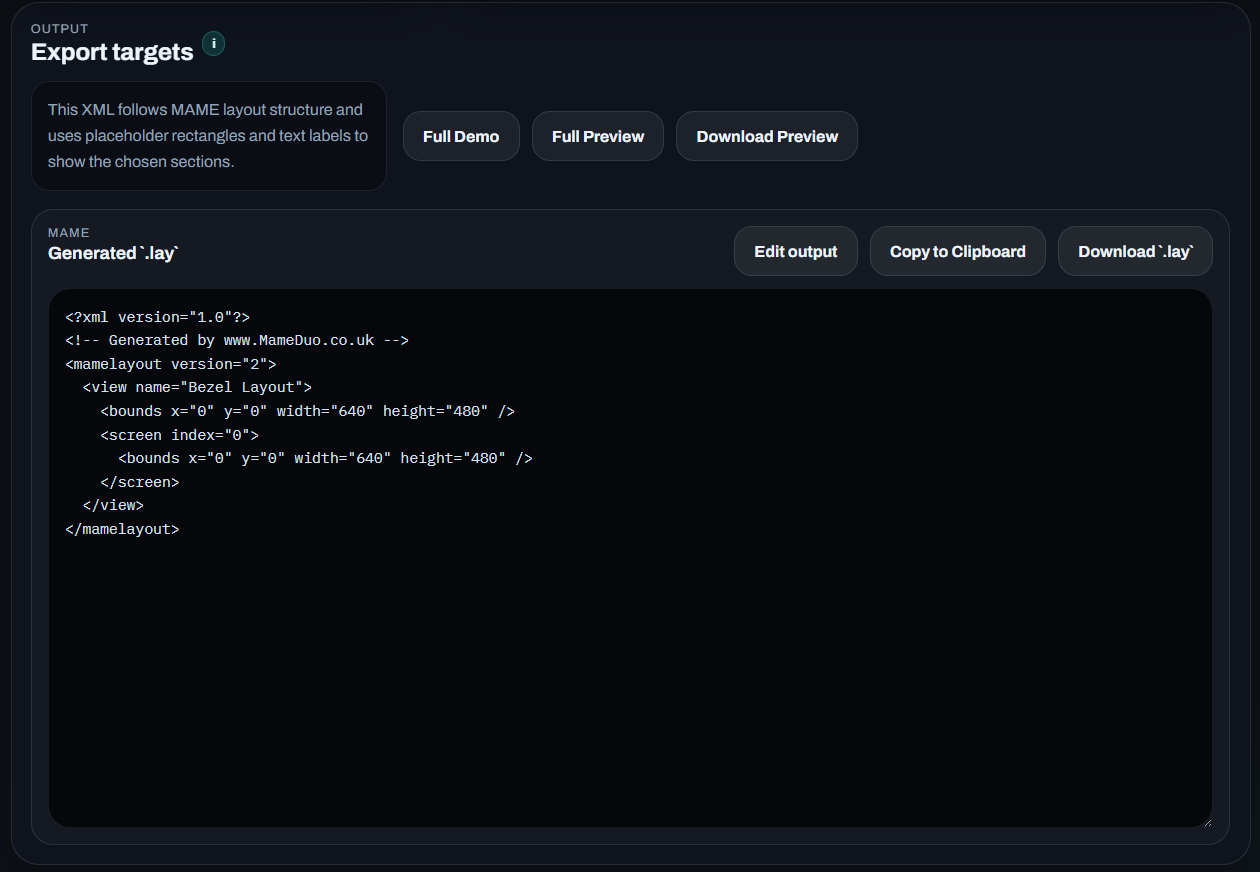Click the closing </screen> tag

tap(140, 482)
